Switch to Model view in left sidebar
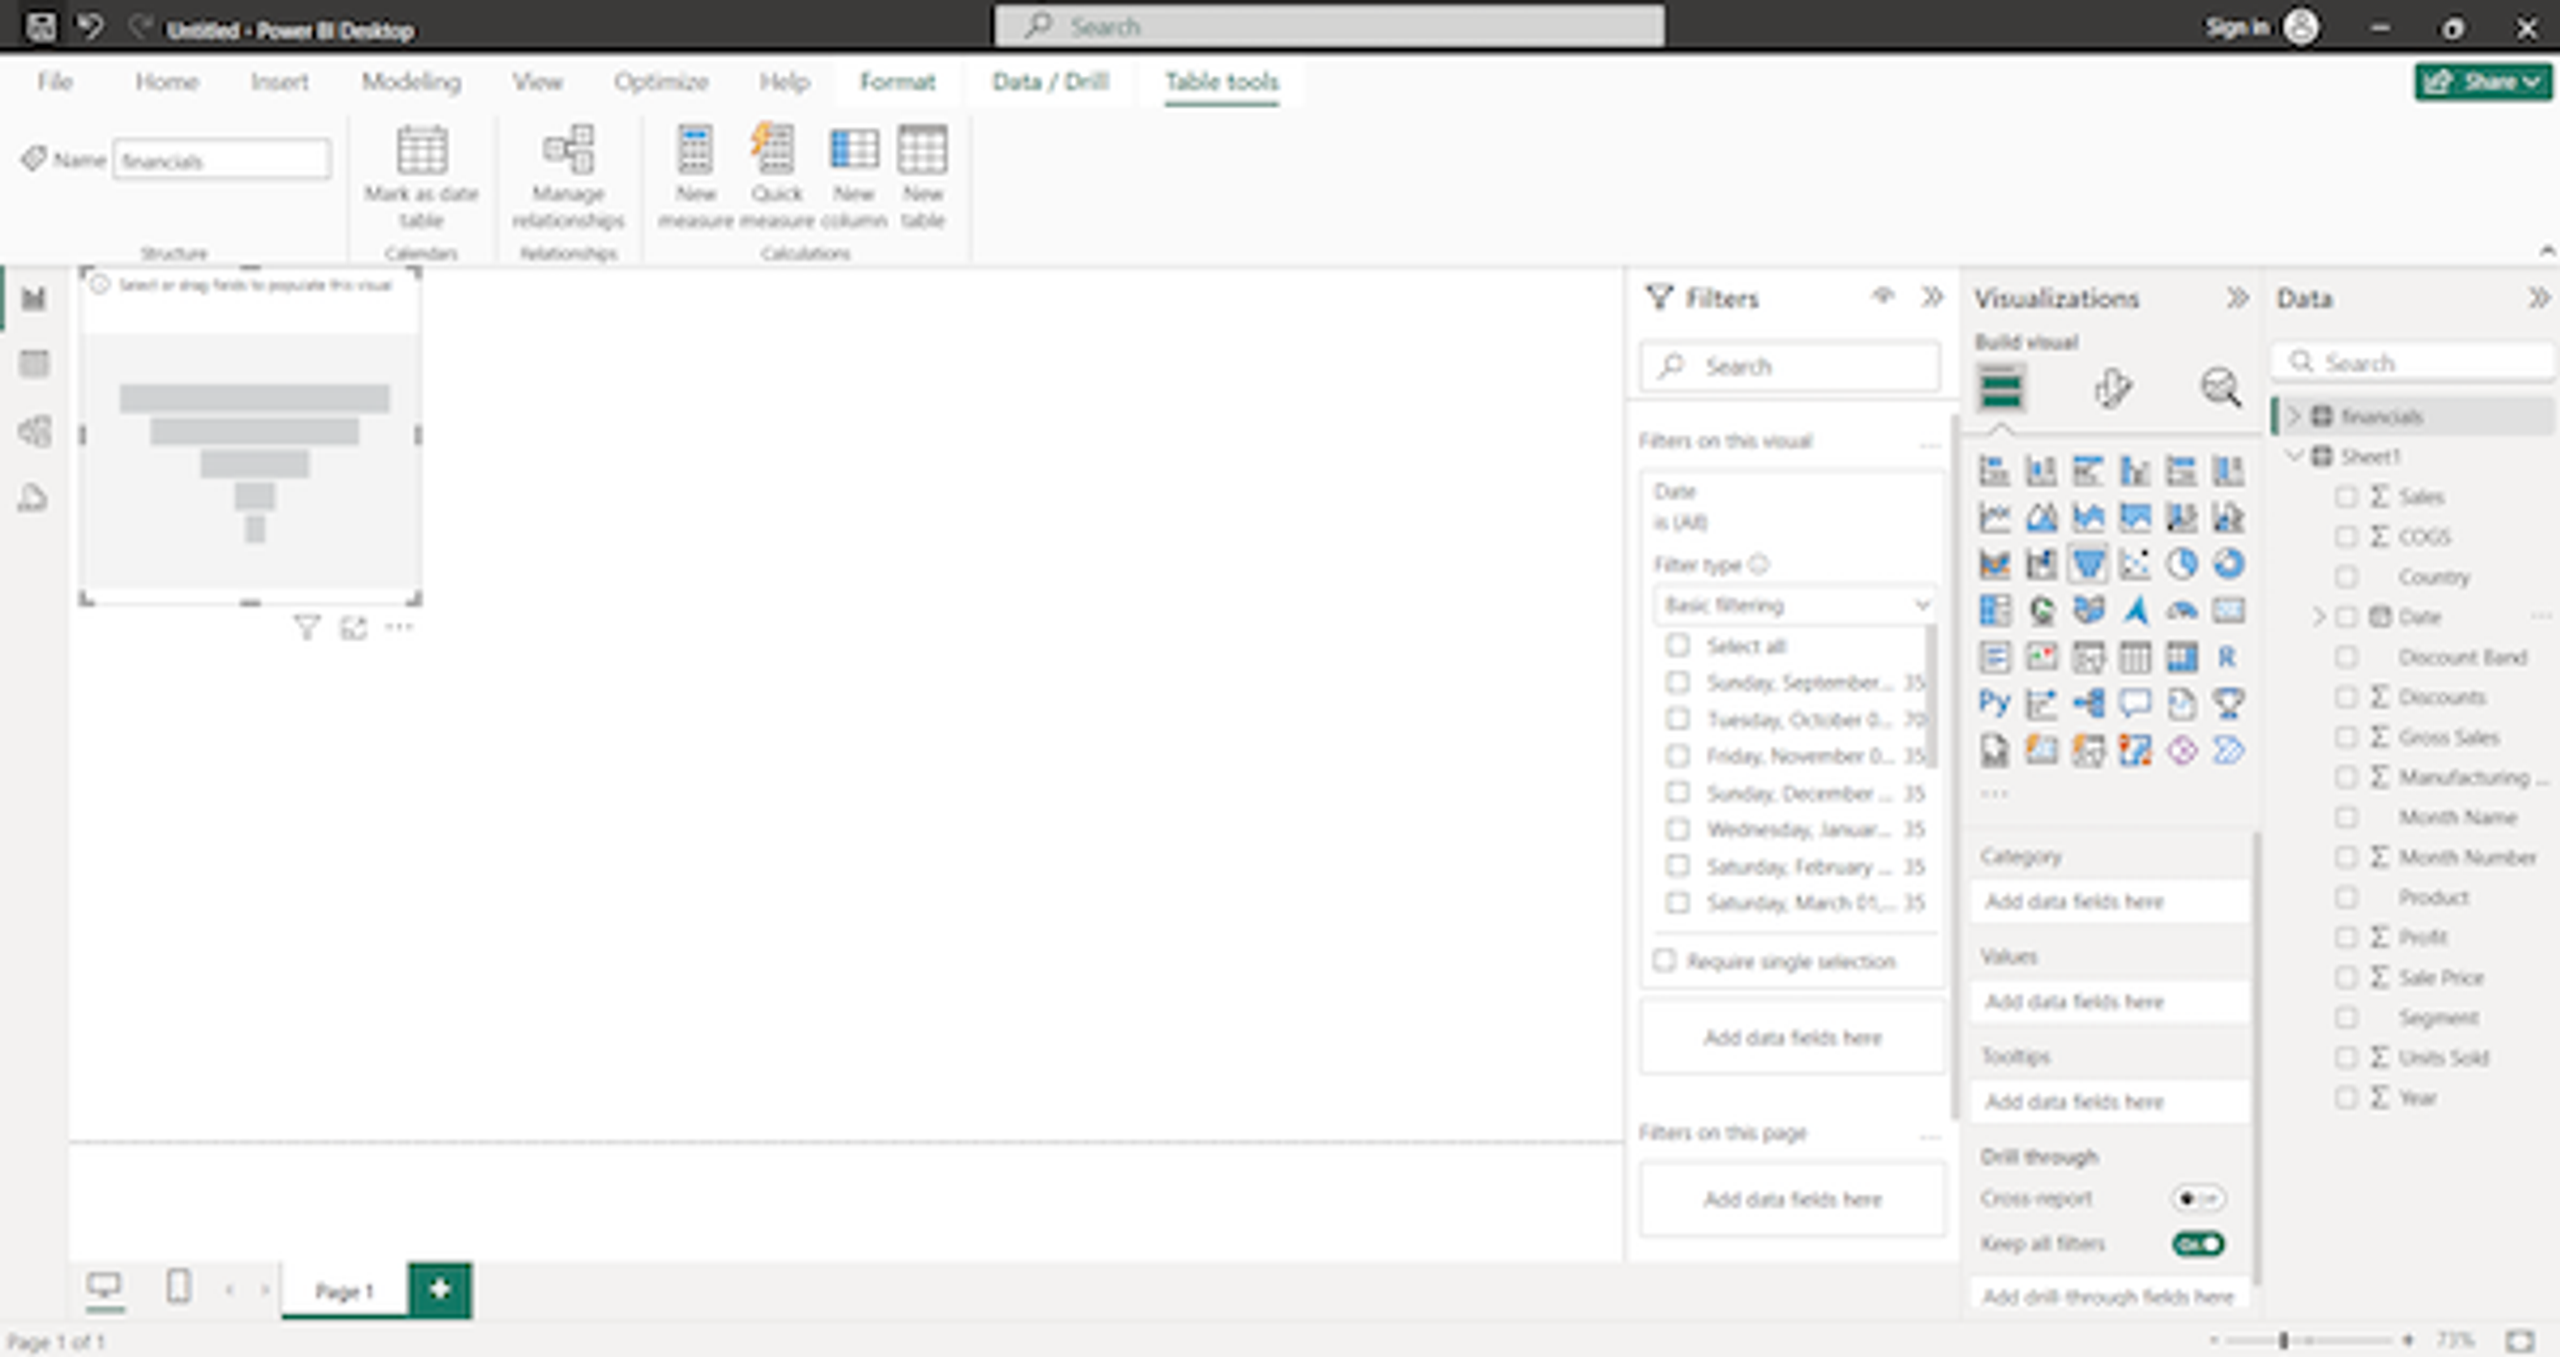The image size is (2560, 1357). click(x=34, y=431)
